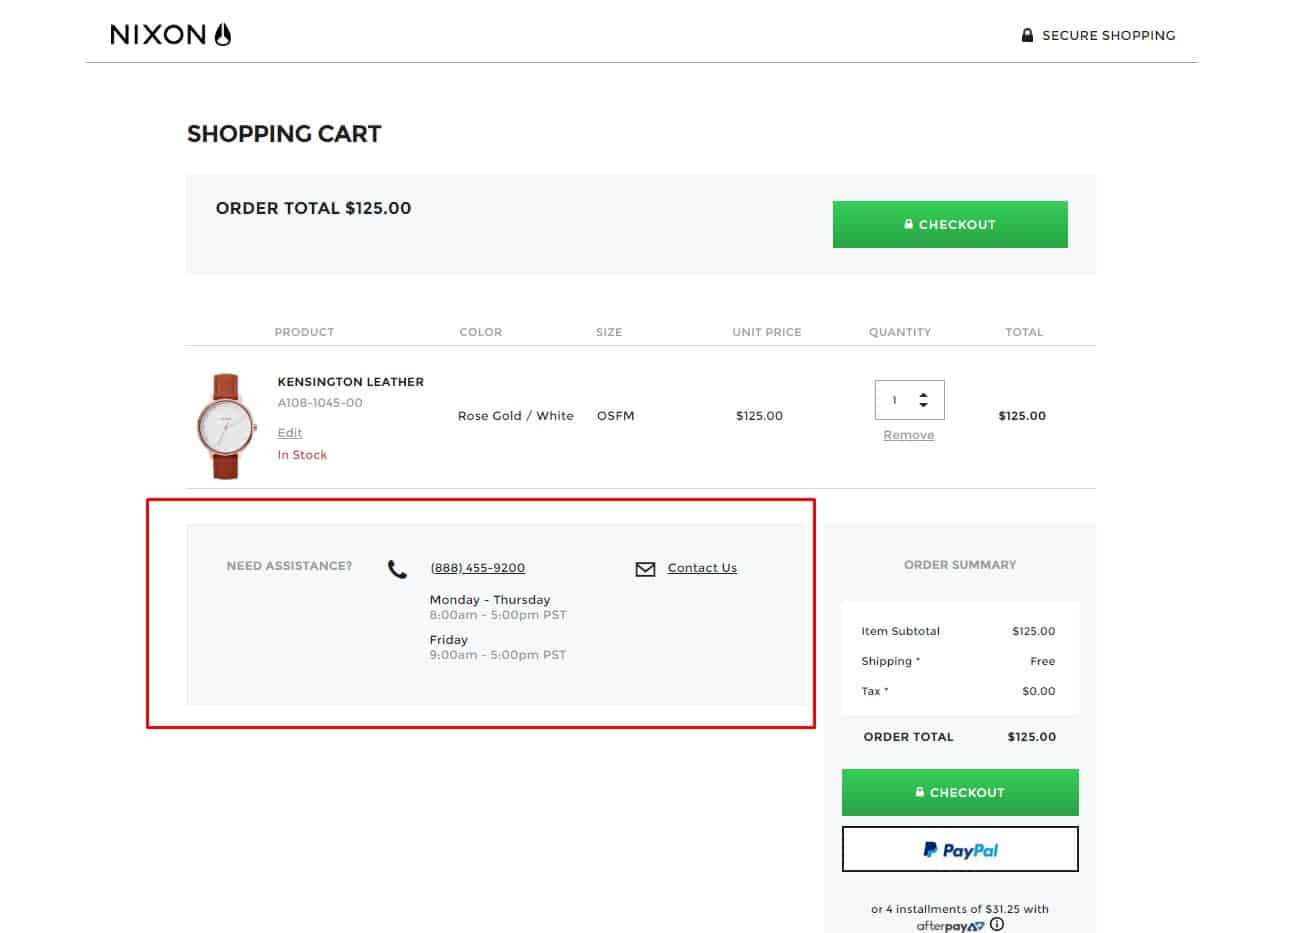Click the watch product thumbnail
The height and width of the screenshot is (933, 1289).
[x=224, y=423]
